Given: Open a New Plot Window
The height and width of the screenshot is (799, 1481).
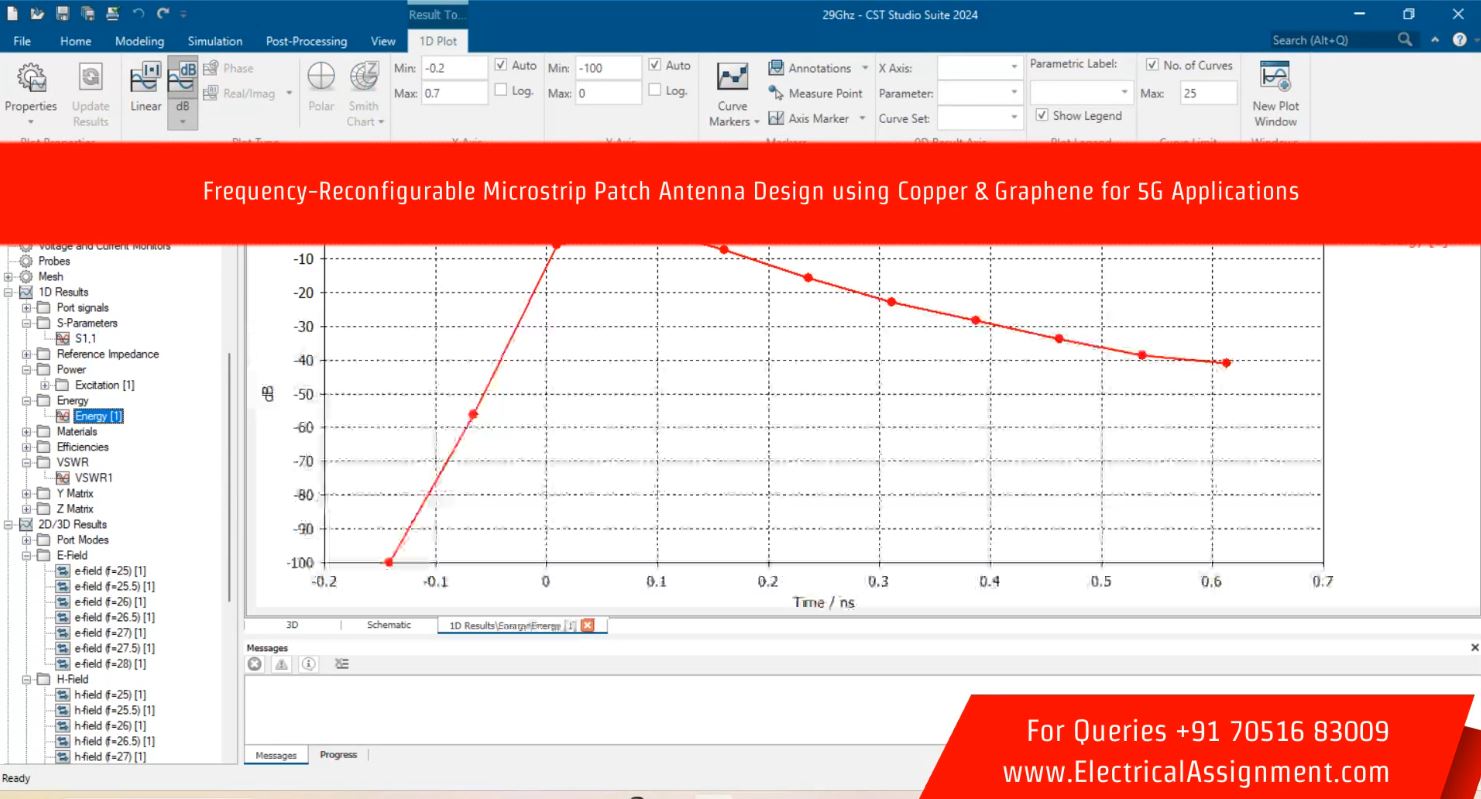Looking at the screenshot, I should click(x=1275, y=92).
